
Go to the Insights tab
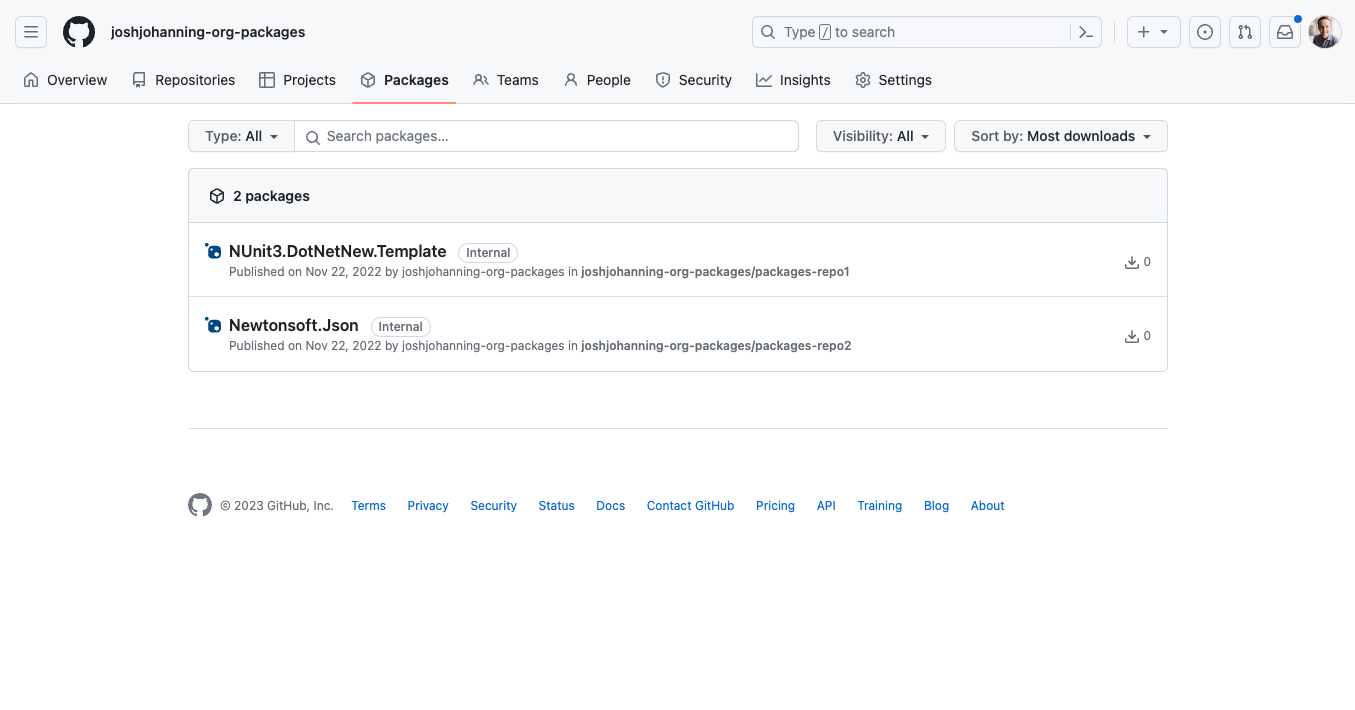(x=793, y=80)
